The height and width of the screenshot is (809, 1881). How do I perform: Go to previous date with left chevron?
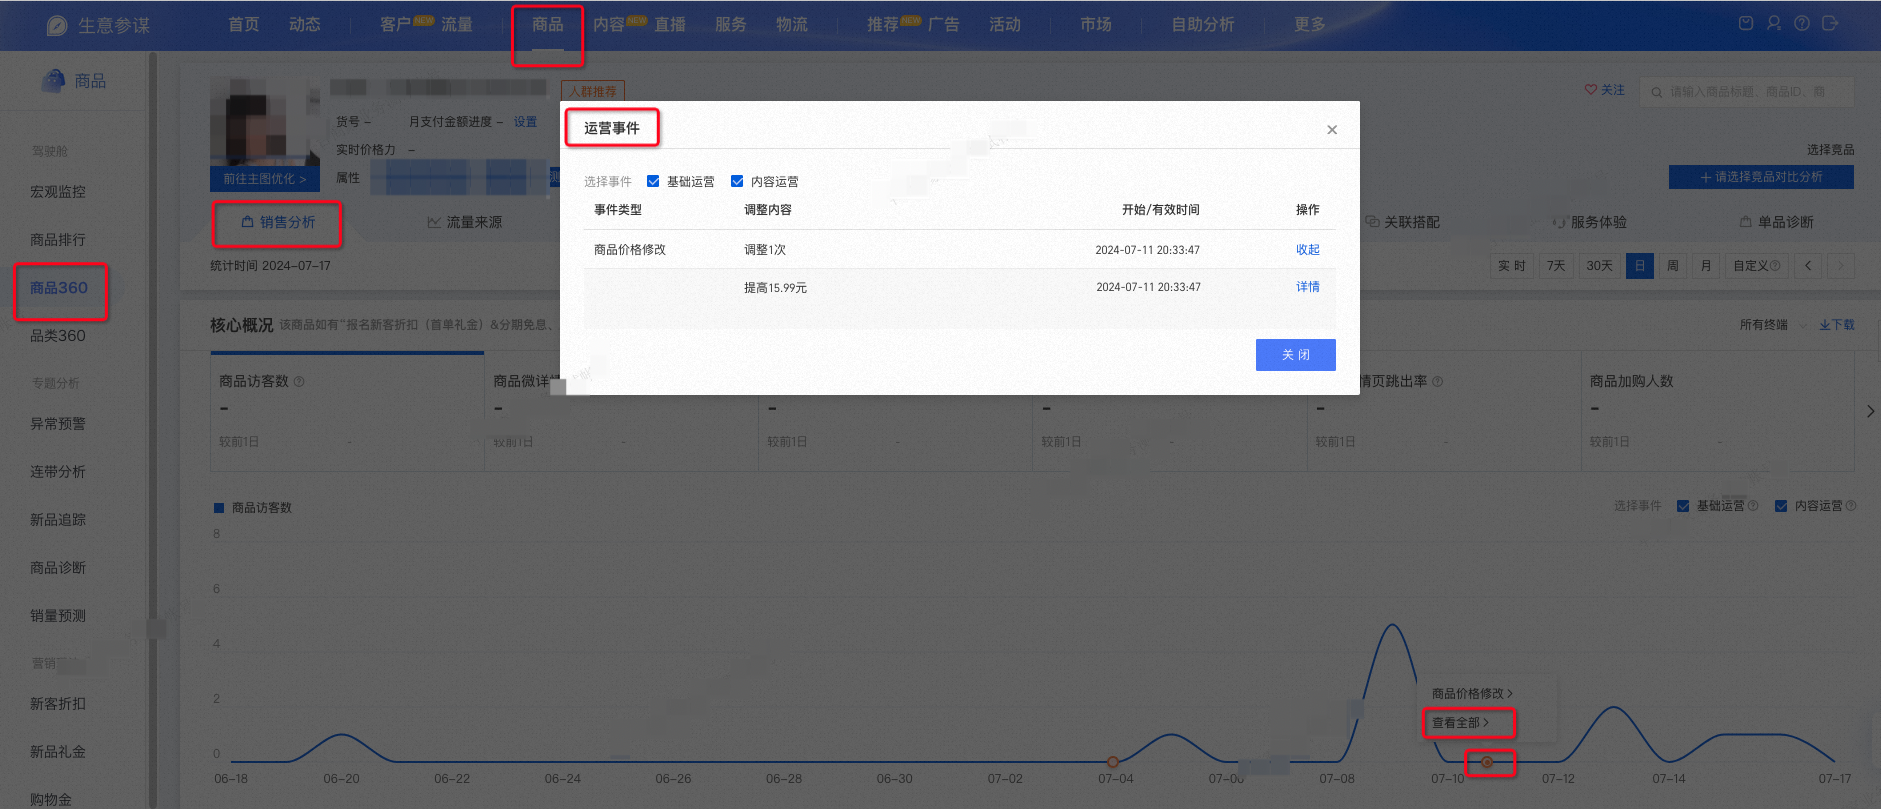click(x=1808, y=266)
